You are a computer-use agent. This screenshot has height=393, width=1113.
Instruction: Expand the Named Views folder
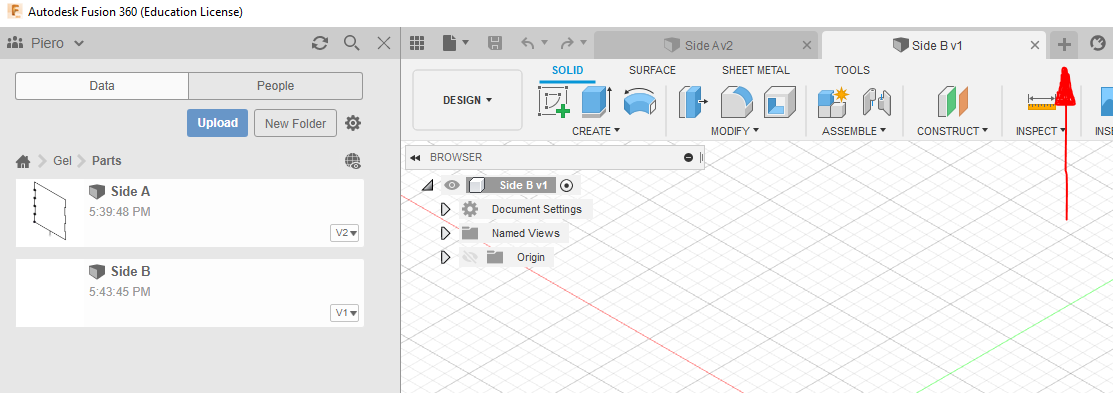click(445, 233)
